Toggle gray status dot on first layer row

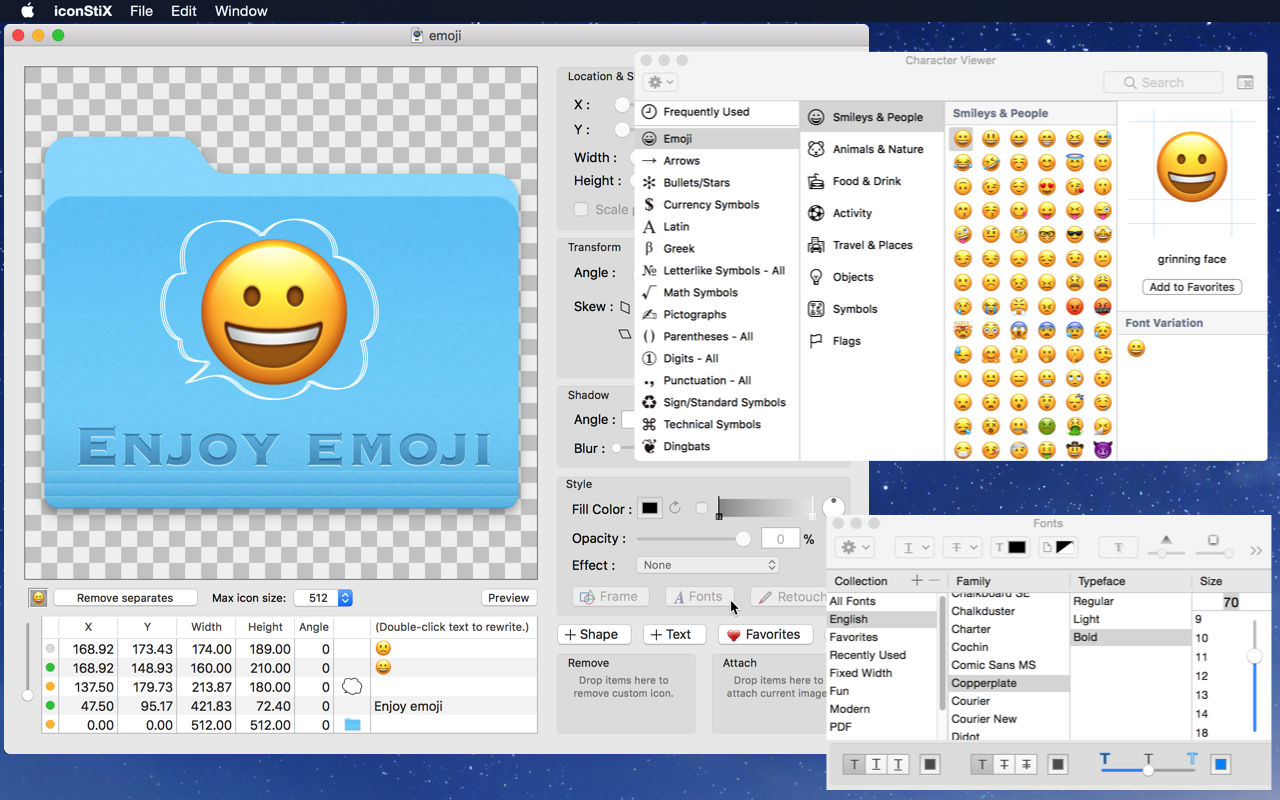pyautogui.click(x=50, y=649)
